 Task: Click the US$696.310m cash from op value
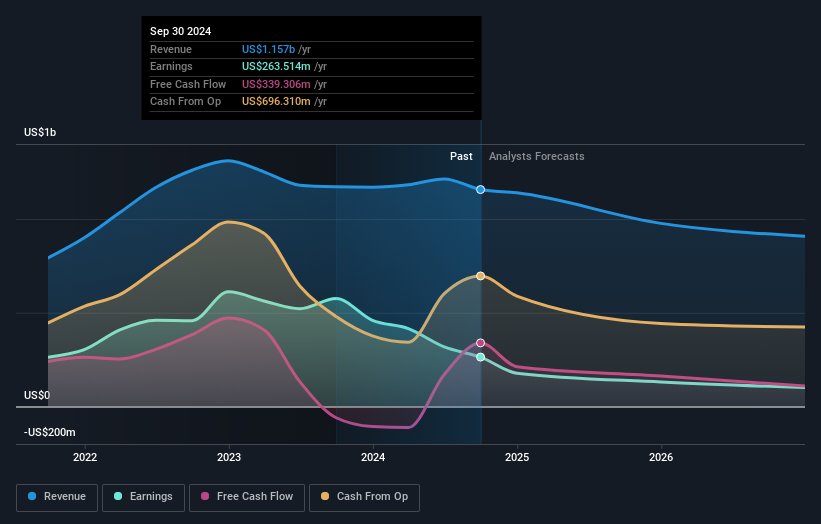276,102
